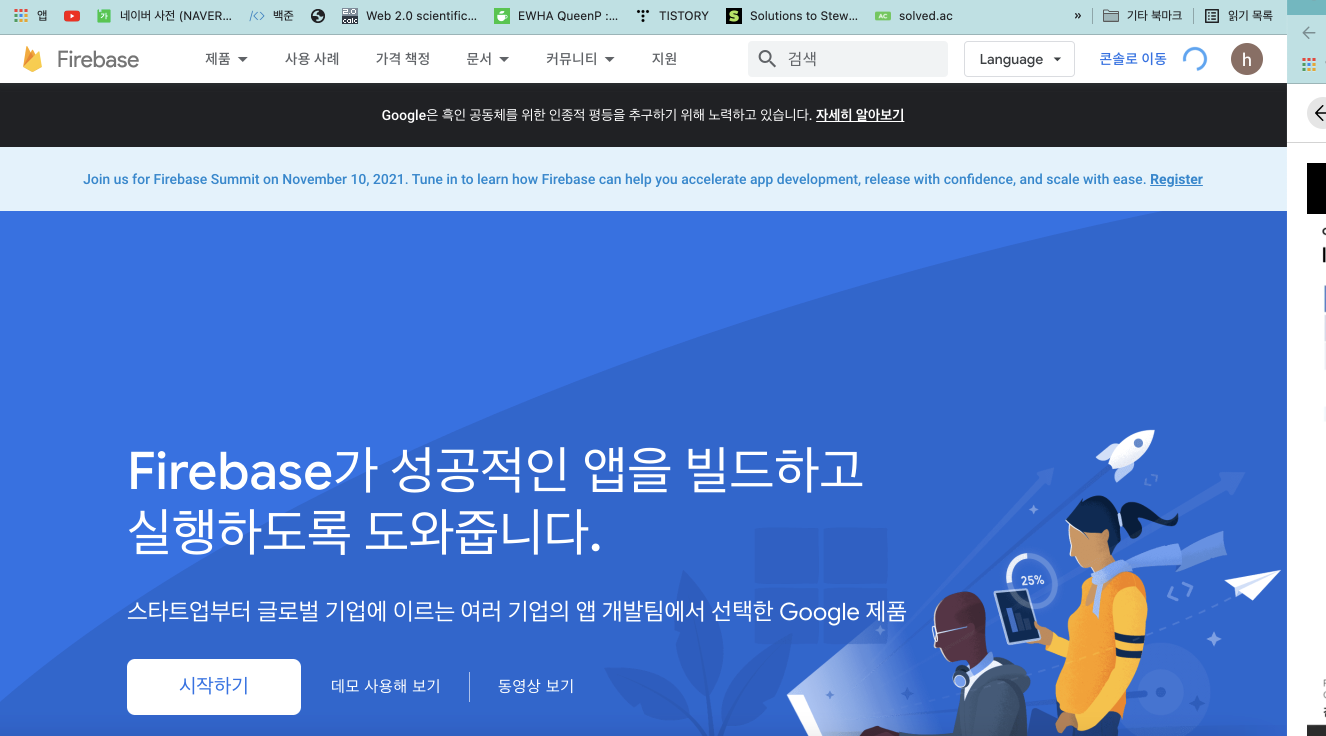
Task: Click the 시작하기 button
Action: click(214, 687)
